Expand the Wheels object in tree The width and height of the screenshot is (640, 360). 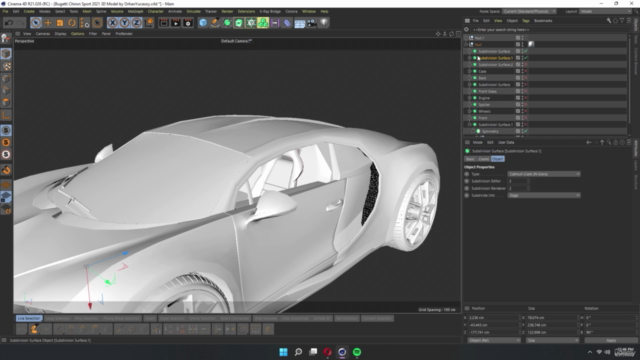coord(469,111)
